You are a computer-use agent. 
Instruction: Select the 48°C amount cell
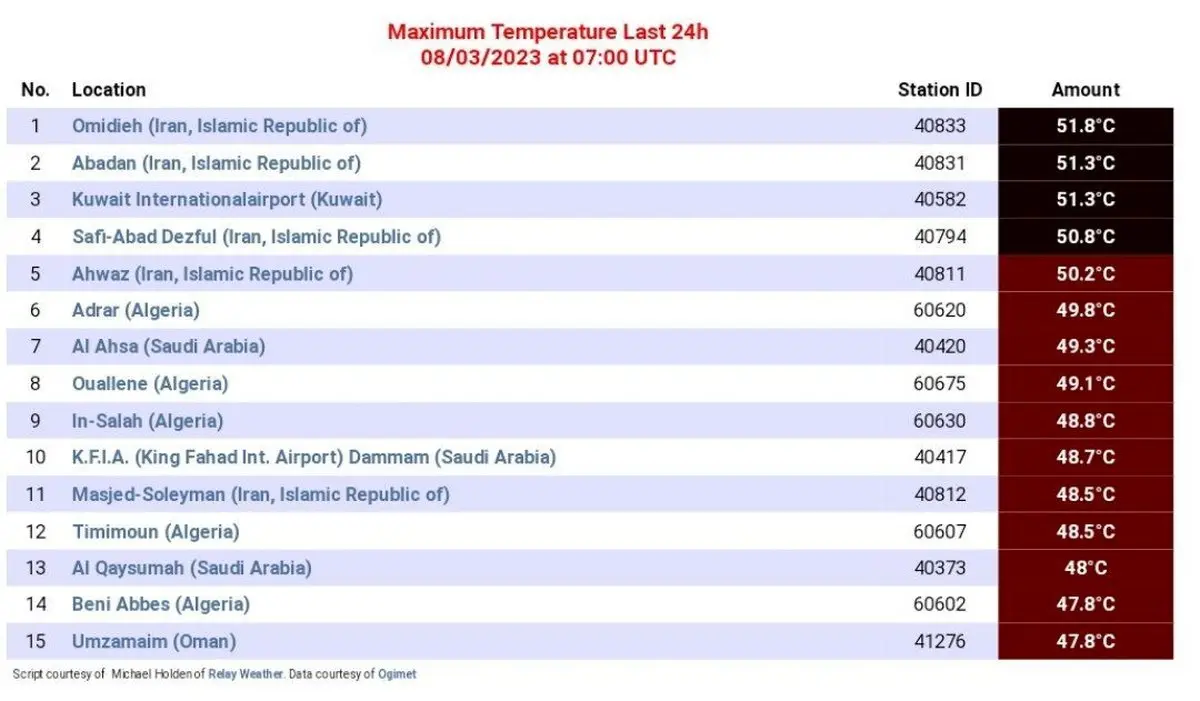point(1085,568)
